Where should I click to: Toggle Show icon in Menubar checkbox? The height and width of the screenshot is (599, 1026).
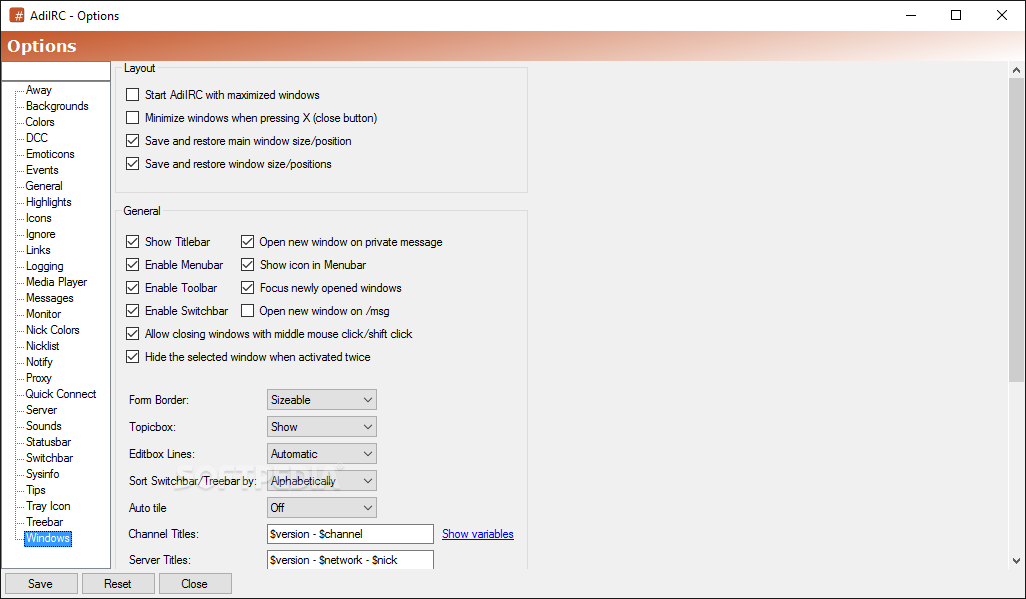247,264
